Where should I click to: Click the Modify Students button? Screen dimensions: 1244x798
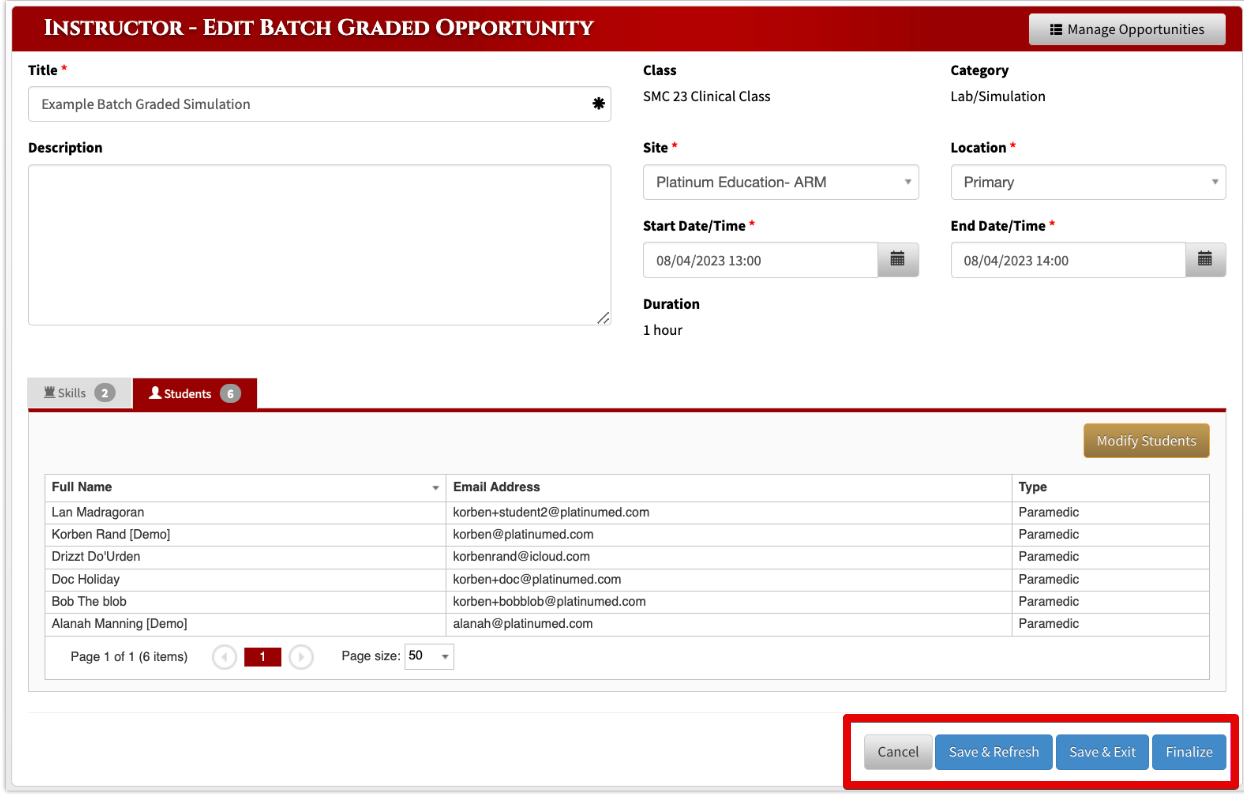click(x=1146, y=441)
